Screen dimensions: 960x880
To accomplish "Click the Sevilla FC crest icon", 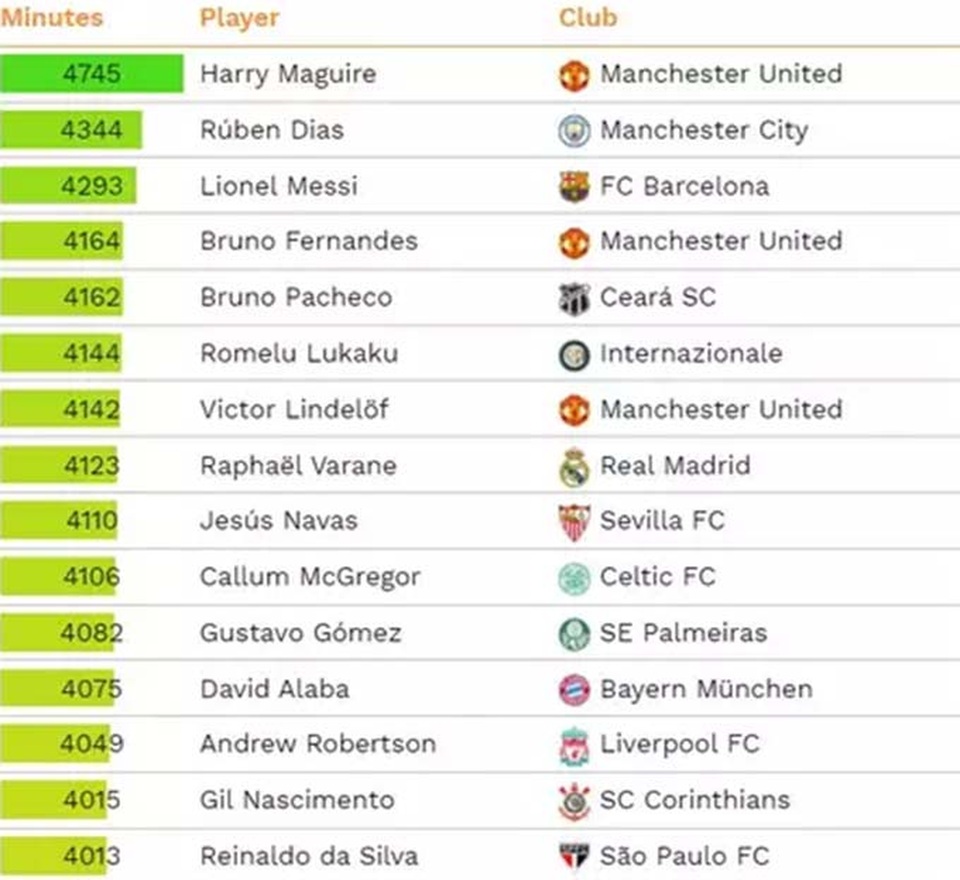I will 574,522.
